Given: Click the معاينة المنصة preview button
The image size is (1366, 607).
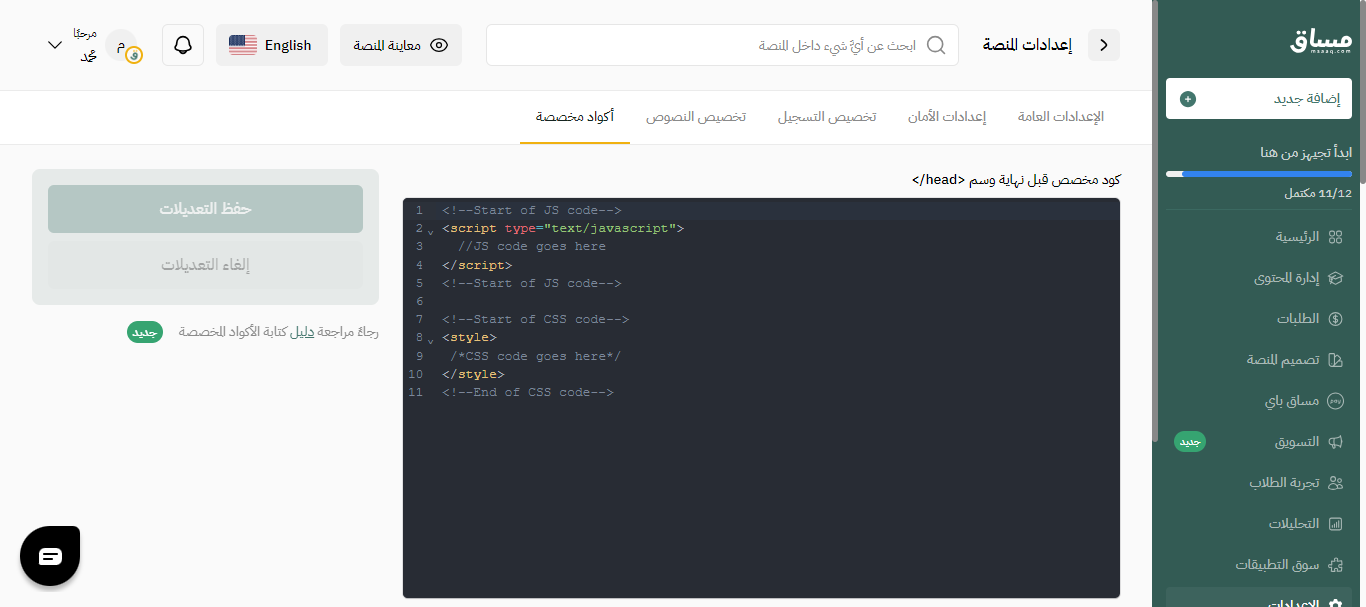Looking at the screenshot, I should pyautogui.click(x=401, y=45).
